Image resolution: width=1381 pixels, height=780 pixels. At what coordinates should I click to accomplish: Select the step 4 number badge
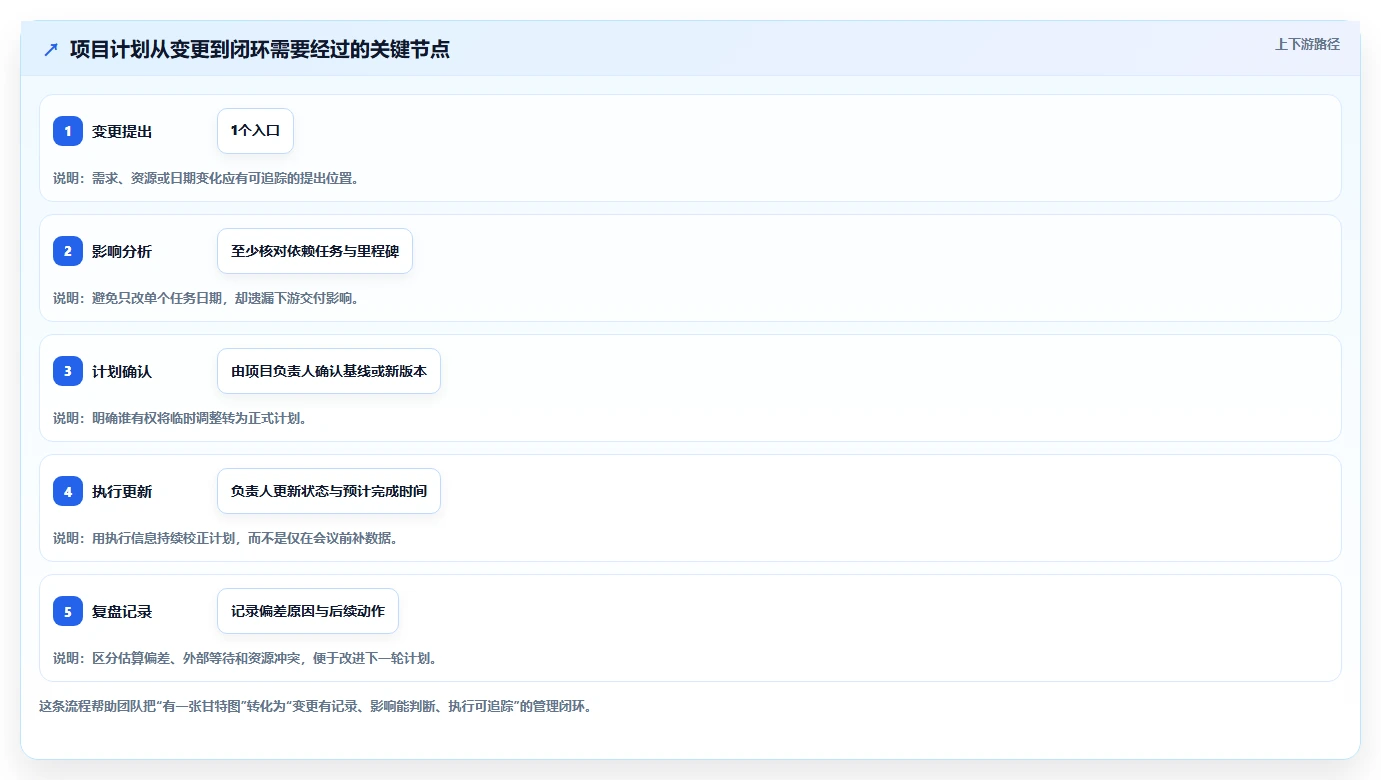click(x=68, y=491)
